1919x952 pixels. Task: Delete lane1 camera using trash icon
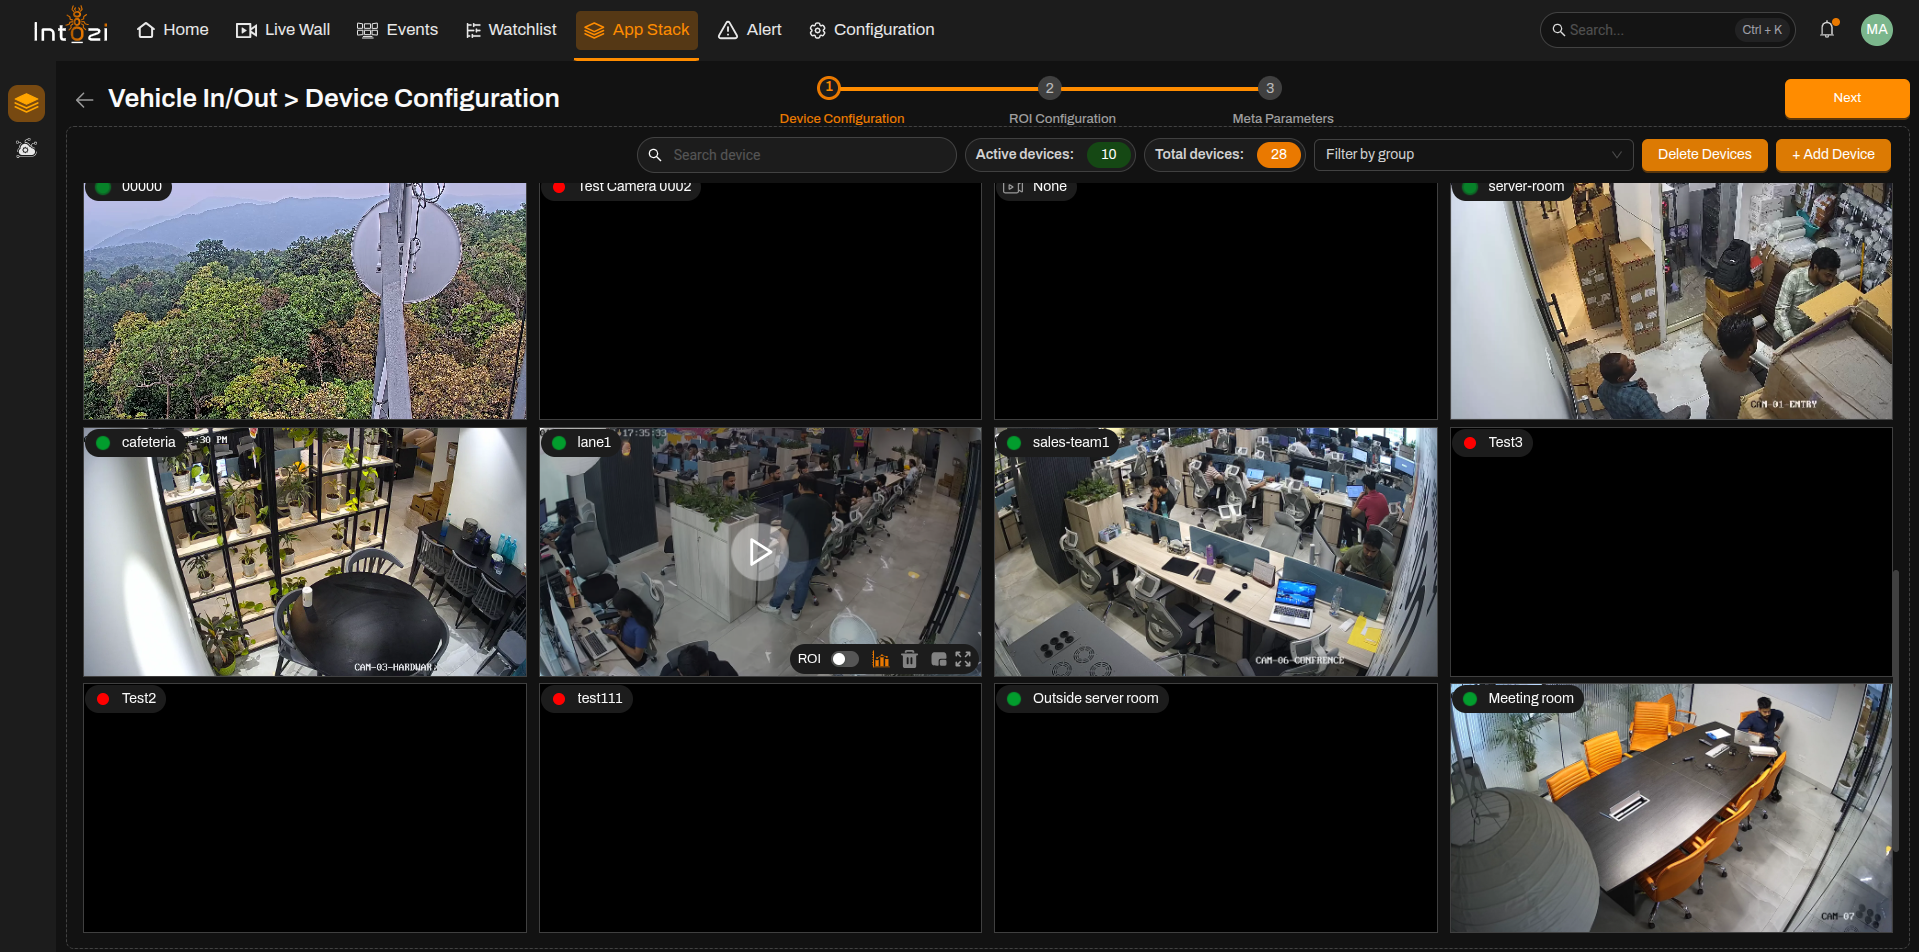pyautogui.click(x=909, y=659)
